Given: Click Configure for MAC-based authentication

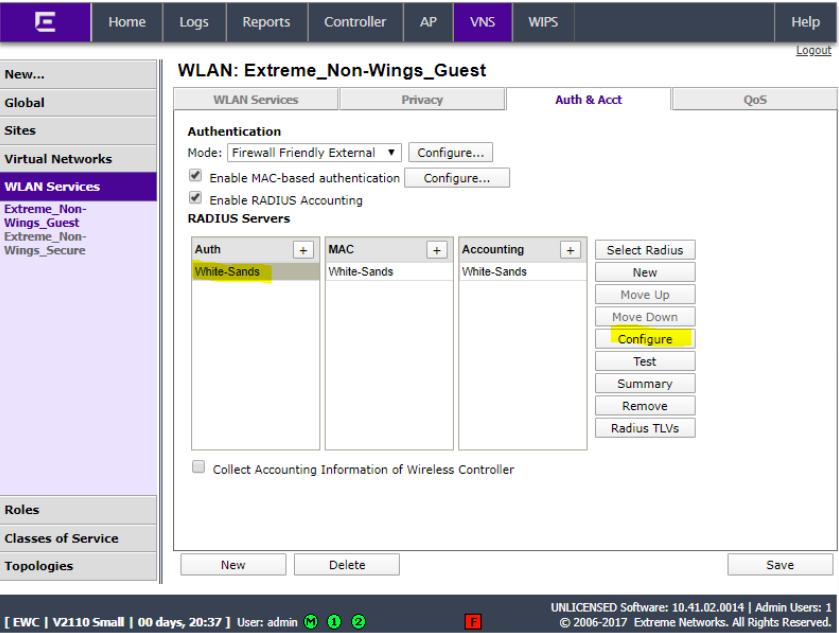Looking at the screenshot, I should [457, 178].
